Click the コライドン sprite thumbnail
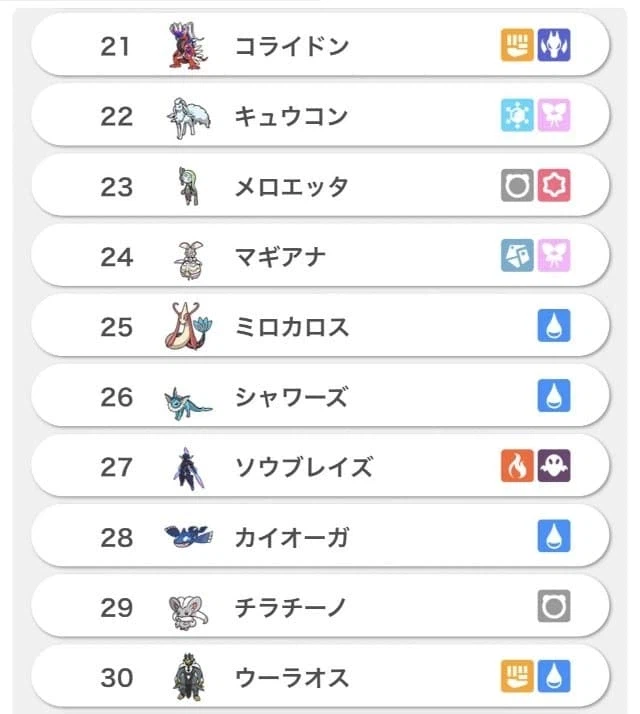The width and height of the screenshot is (640, 714). (x=188, y=46)
